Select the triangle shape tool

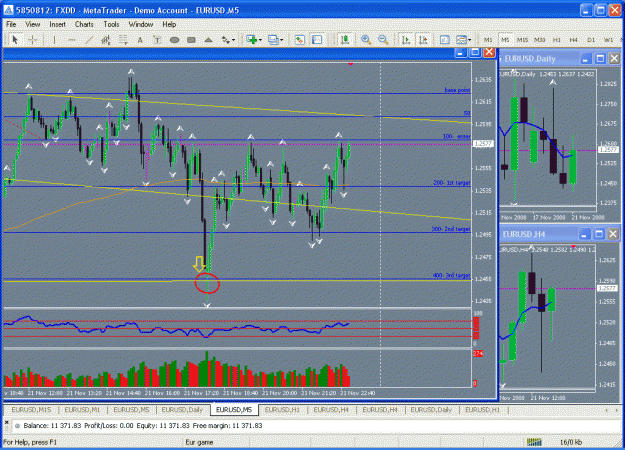[208, 39]
